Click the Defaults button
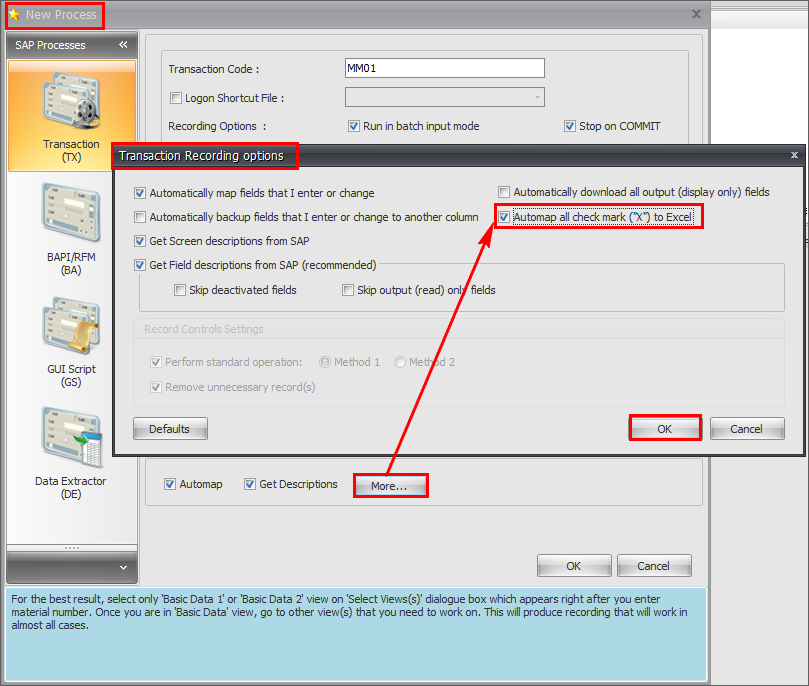 pyautogui.click(x=170, y=429)
